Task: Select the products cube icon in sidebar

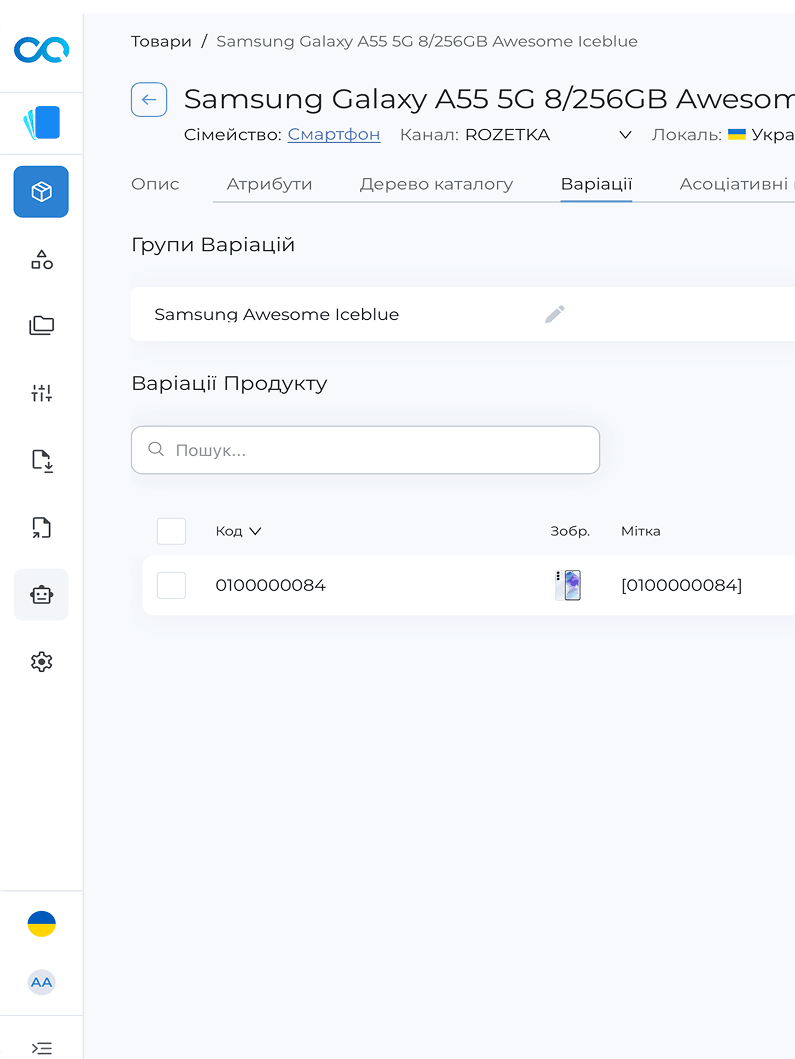Action: click(x=41, y=192)
